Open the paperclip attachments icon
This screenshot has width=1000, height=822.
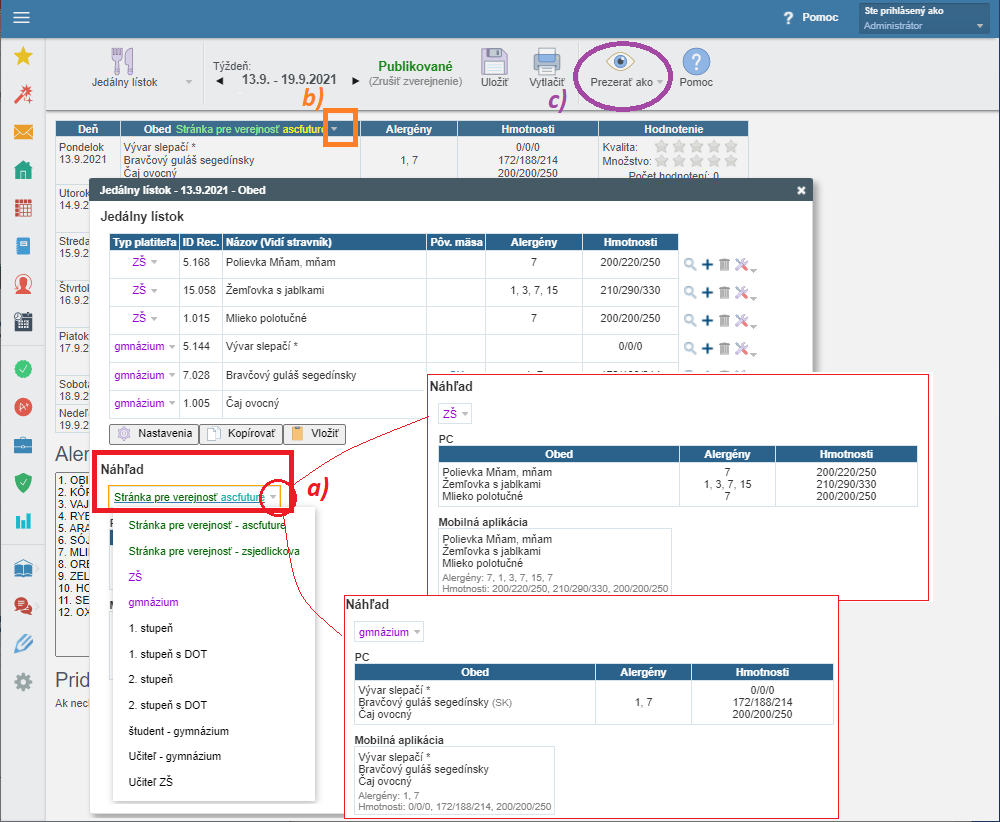(23, 644)
